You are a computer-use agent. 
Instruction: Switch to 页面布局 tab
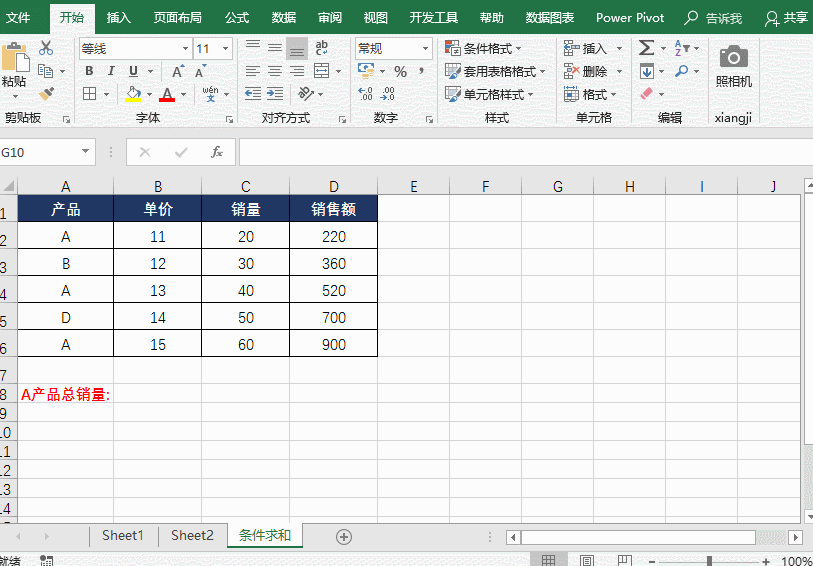click(177, 18)
